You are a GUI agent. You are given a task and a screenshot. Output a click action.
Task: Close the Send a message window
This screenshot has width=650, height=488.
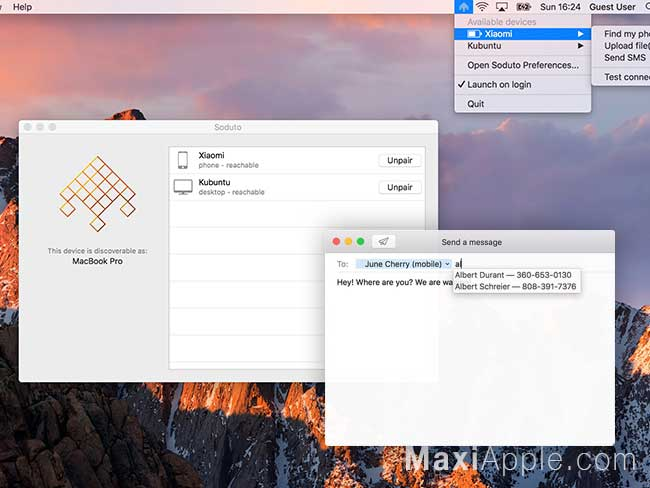point(337,242)
